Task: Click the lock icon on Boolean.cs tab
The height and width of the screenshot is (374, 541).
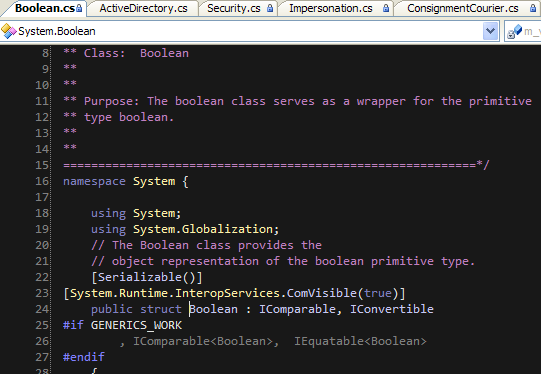Action: click(79, 8)
